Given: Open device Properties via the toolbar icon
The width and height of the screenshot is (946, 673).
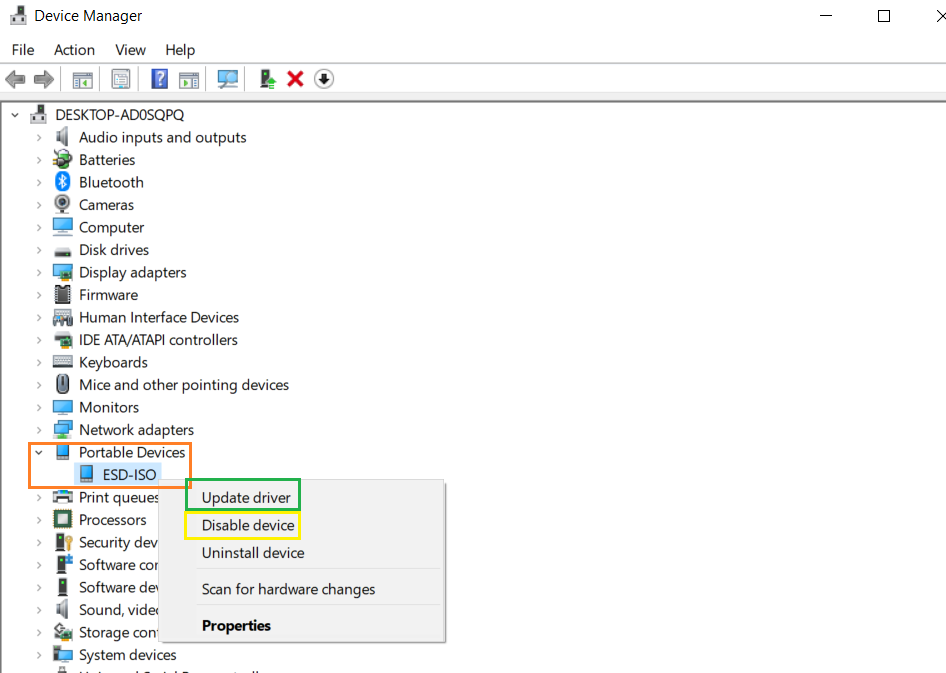Looking at the screenshot, I should click(120, 79).
